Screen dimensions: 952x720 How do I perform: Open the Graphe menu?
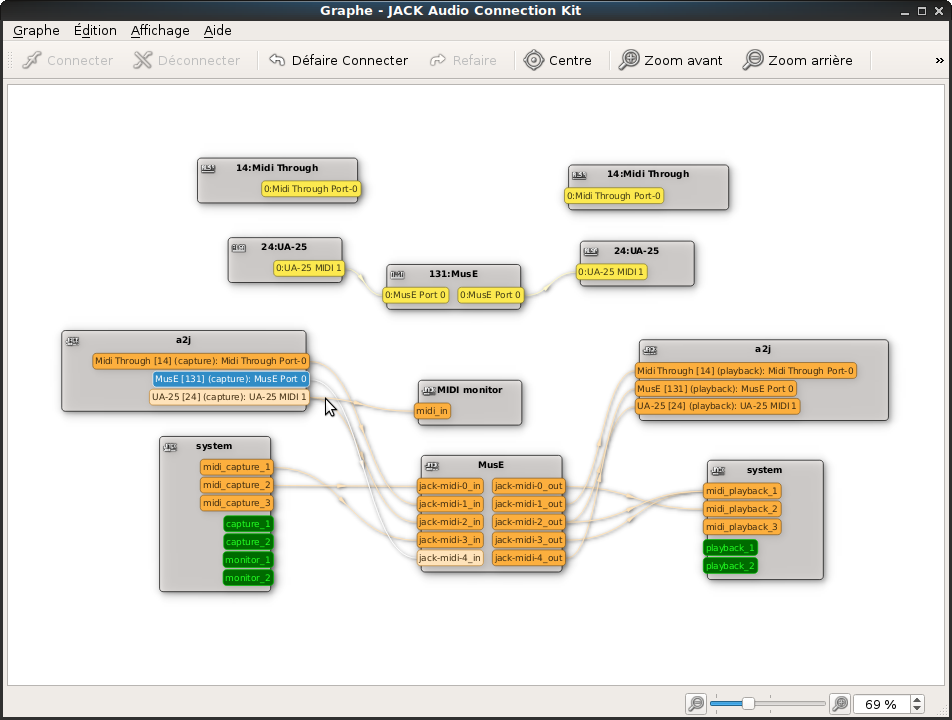[x=36, y=30]
